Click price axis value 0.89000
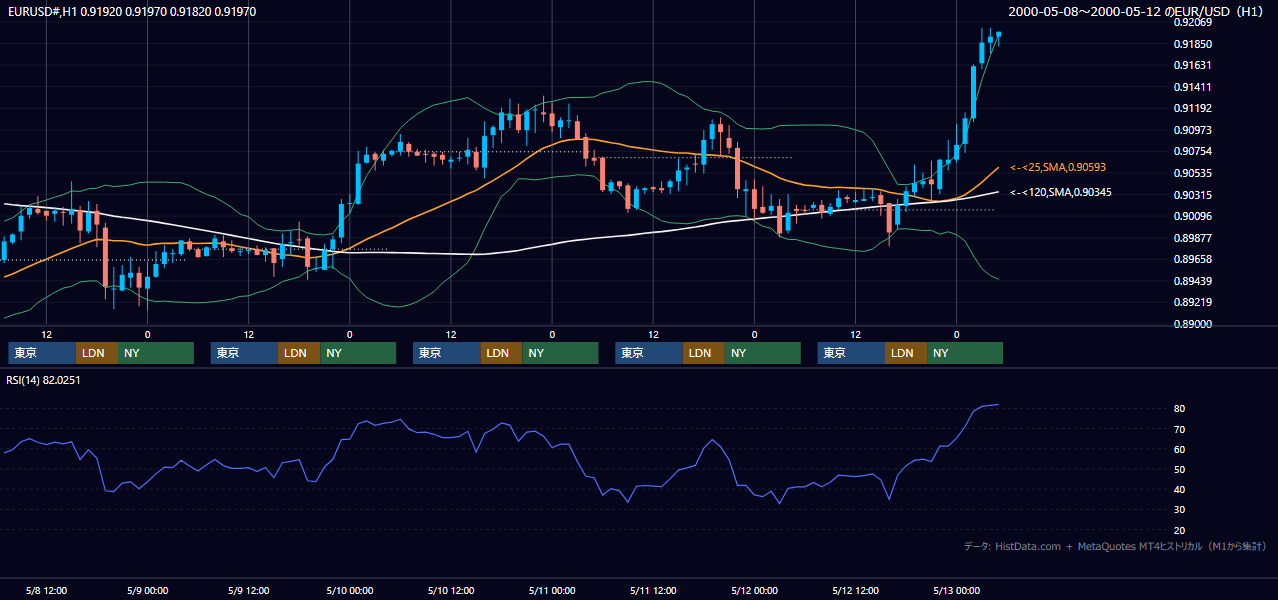The width and height of the screenshot is (1278, 600). (1193, 324)
